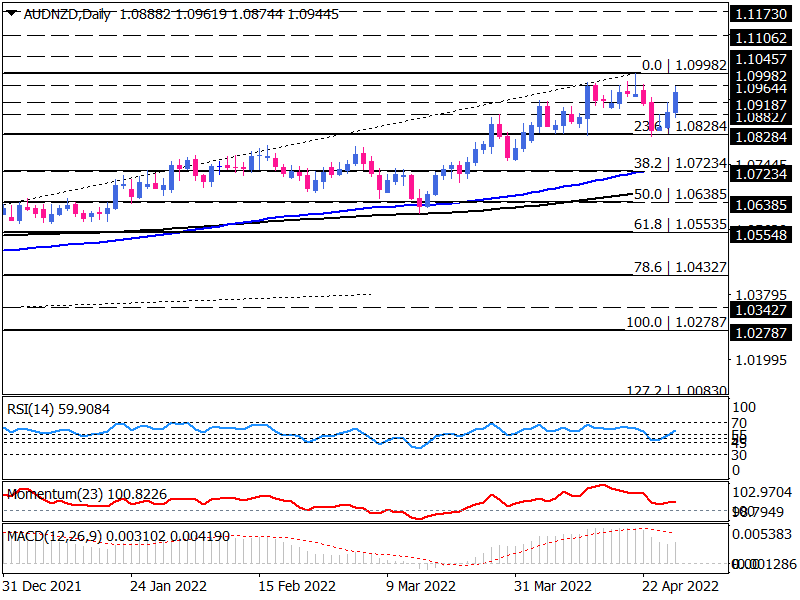Select the Fibonacci 50.0 | 1.06385 label
This screenshot has width=800, height=600.
[680, 194]
